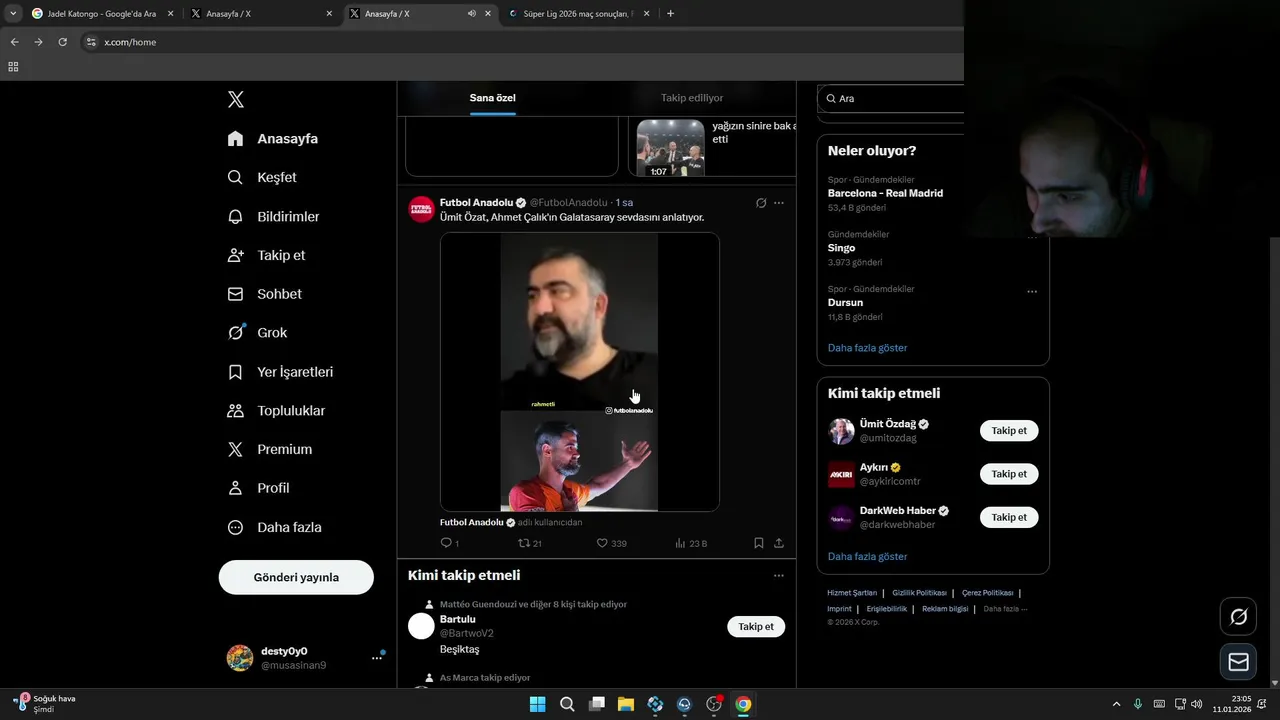This screenshot has width=1280, height=720.
Task: Open floating Grok button
Action: coord(1238,617)
